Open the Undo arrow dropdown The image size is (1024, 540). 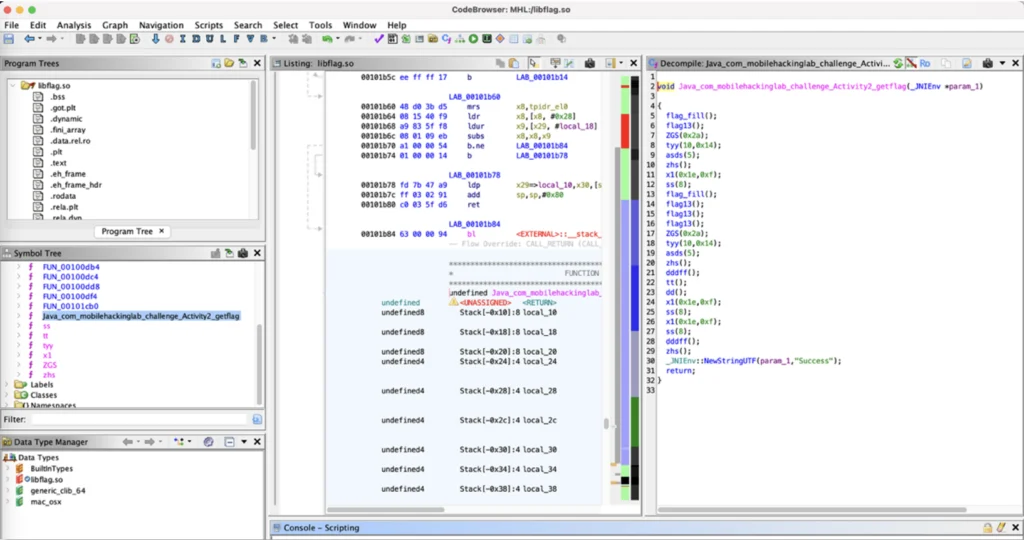337,39
